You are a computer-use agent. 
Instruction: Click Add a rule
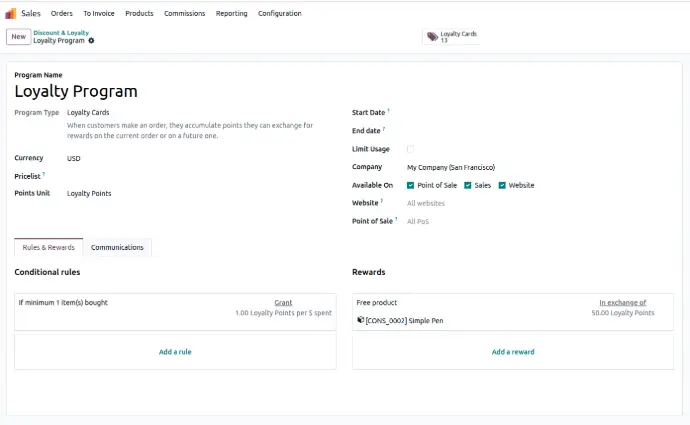tap(175, 352)
